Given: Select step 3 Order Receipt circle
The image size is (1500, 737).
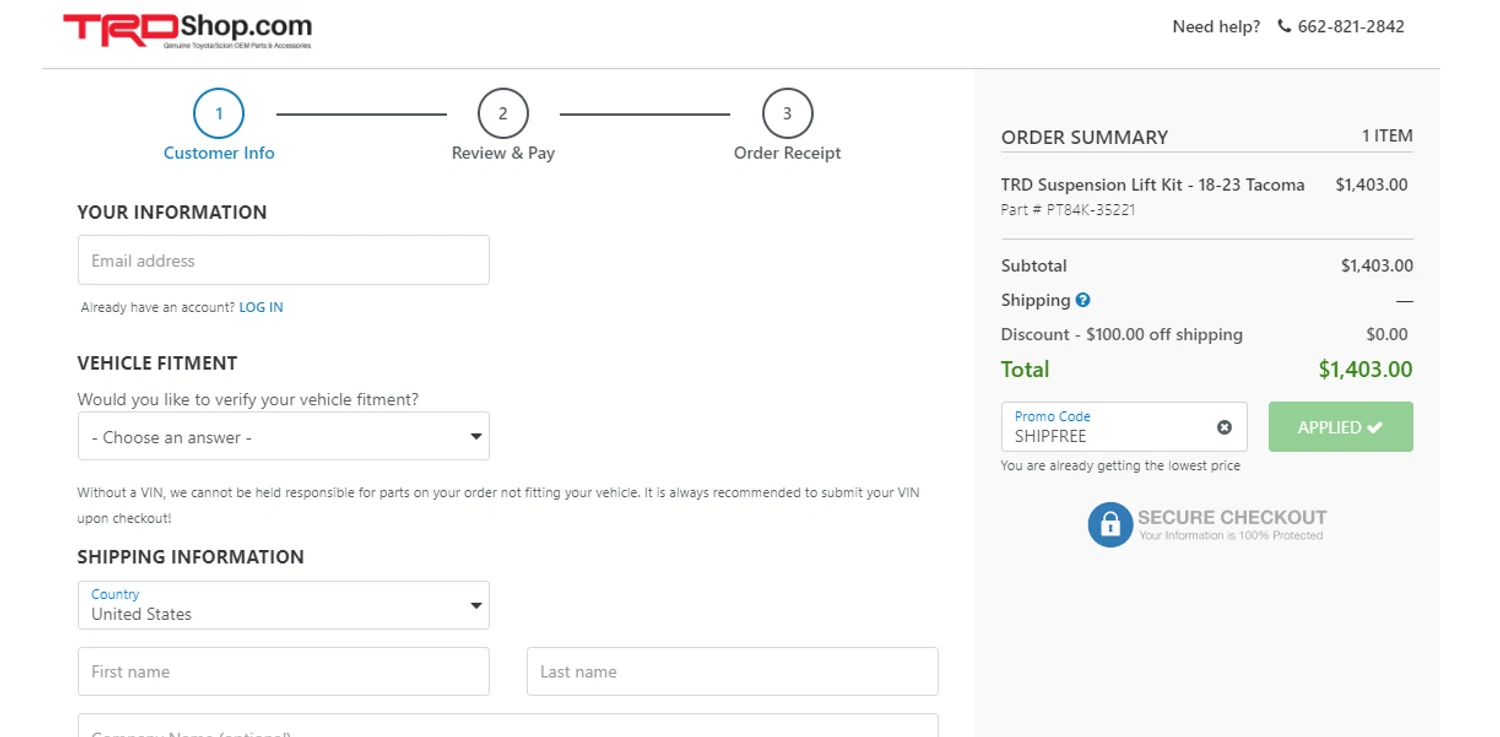Looking at the screenshot, I should point(787,114).
